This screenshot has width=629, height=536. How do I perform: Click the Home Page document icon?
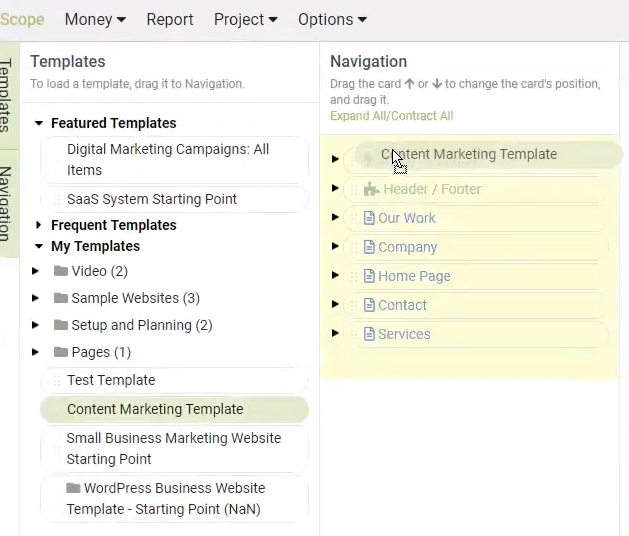tap(369, 276)
